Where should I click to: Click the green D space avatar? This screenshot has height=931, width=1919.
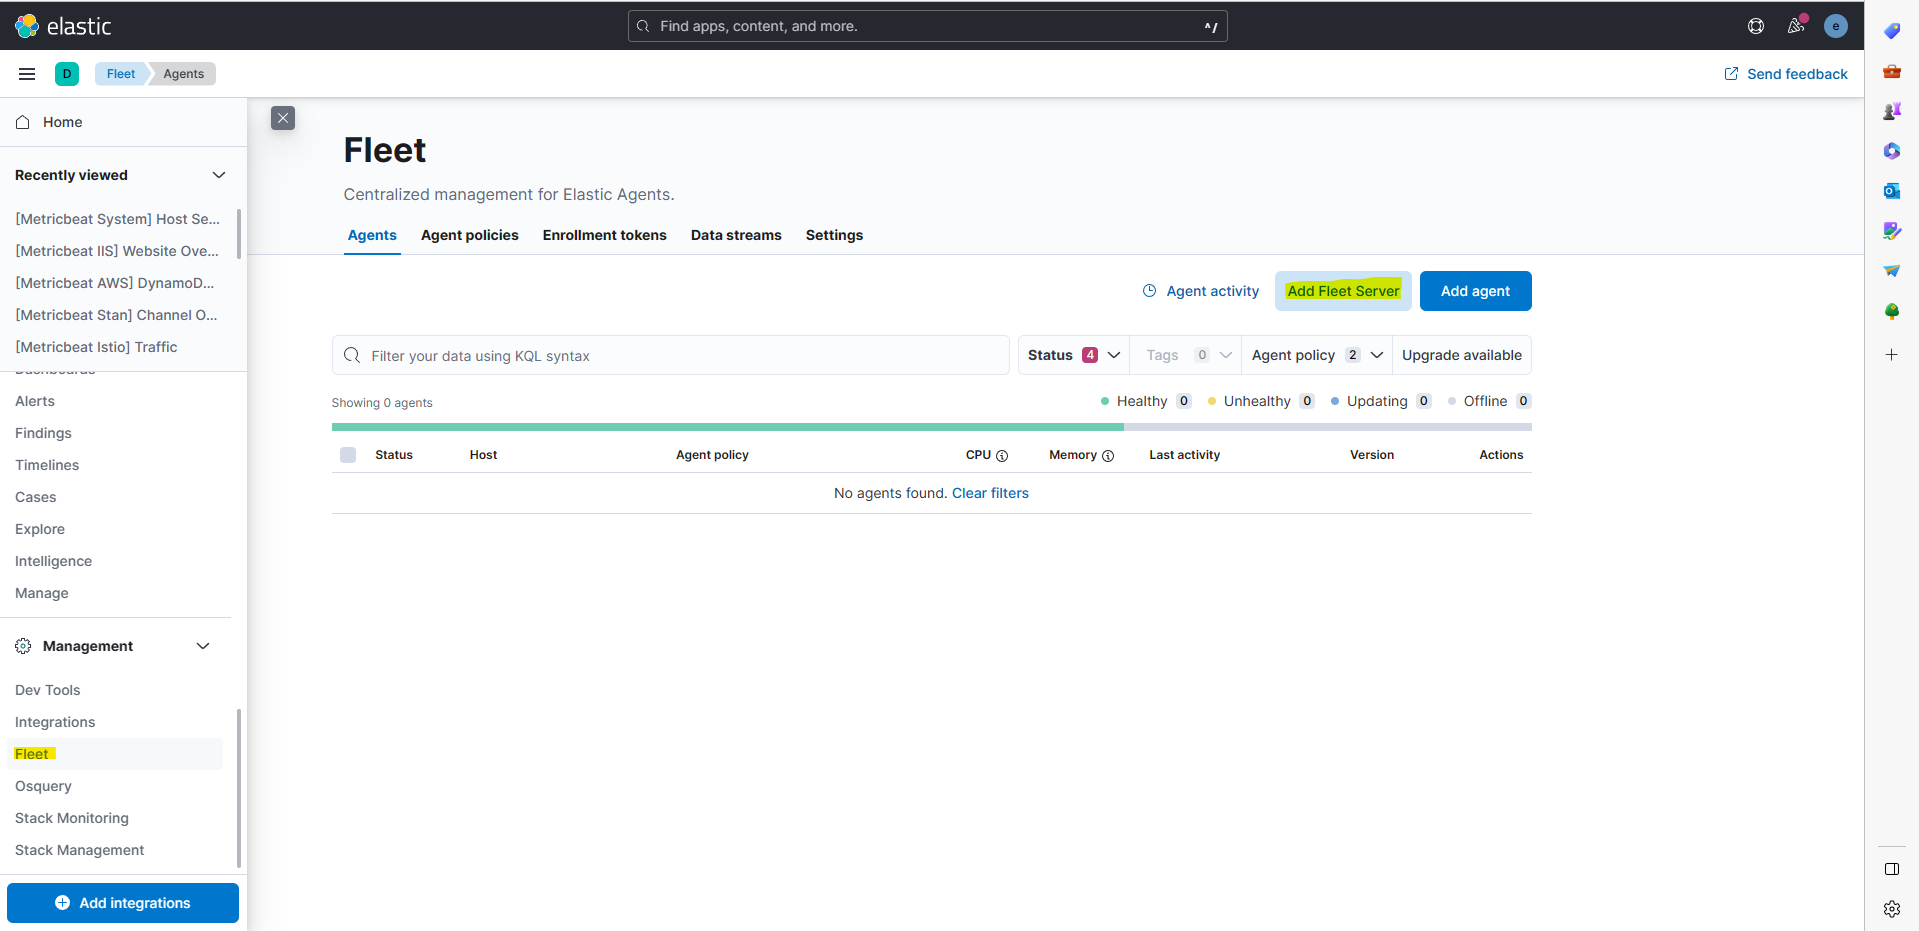click(67, 74)
